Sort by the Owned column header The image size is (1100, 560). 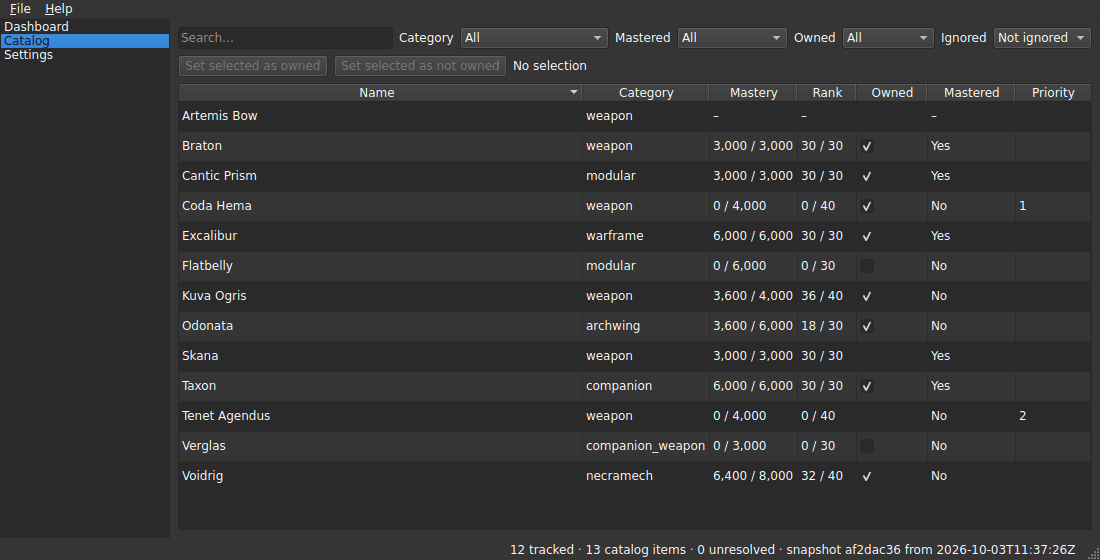tap(892, 93)
